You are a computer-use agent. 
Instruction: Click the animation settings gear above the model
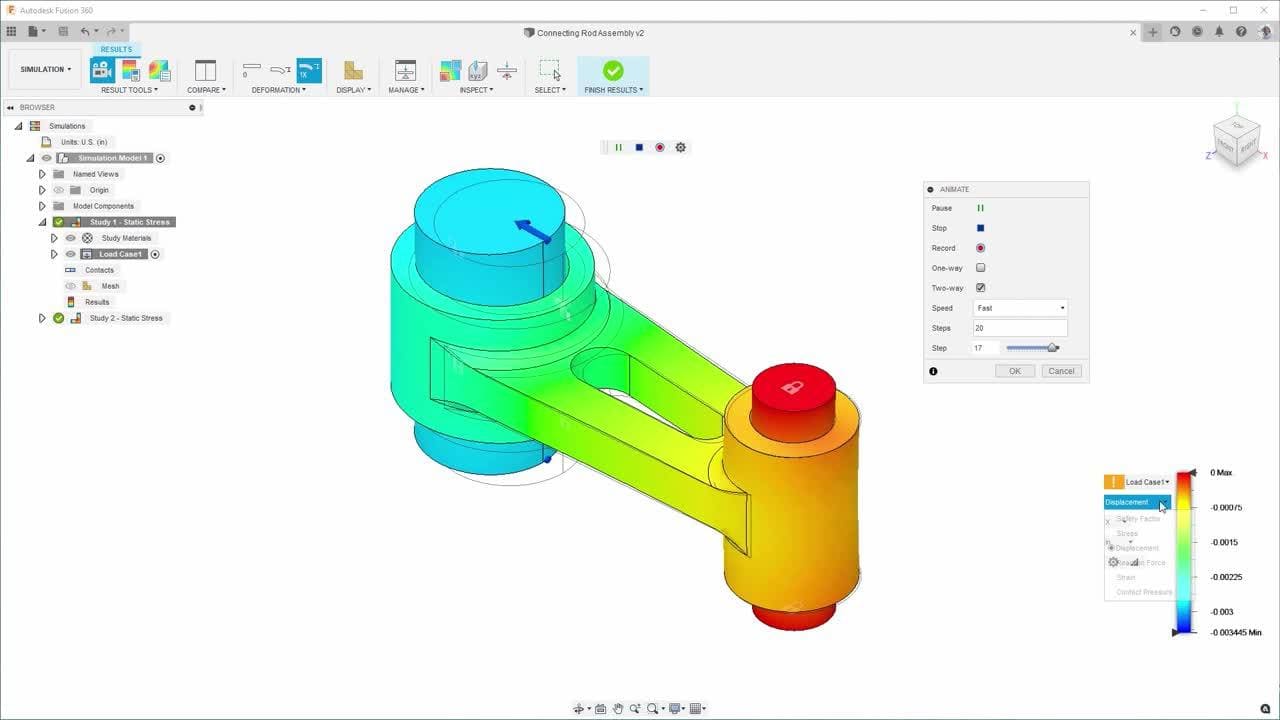pos(681,147)
